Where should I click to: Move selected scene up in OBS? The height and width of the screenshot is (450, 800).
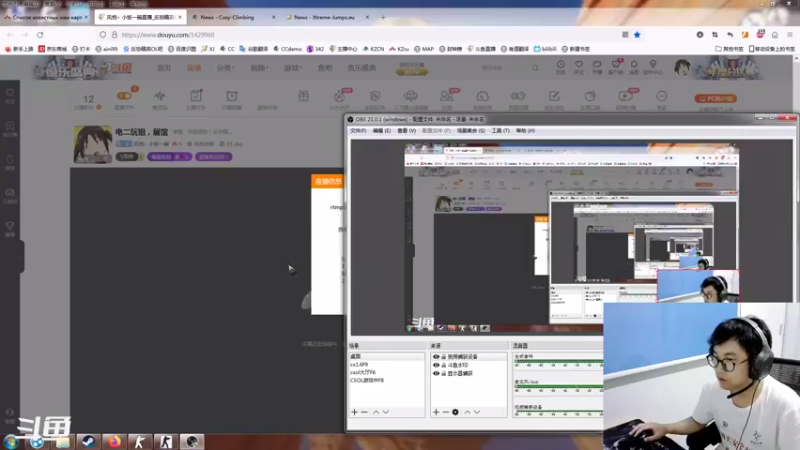[x=376, y=412]
